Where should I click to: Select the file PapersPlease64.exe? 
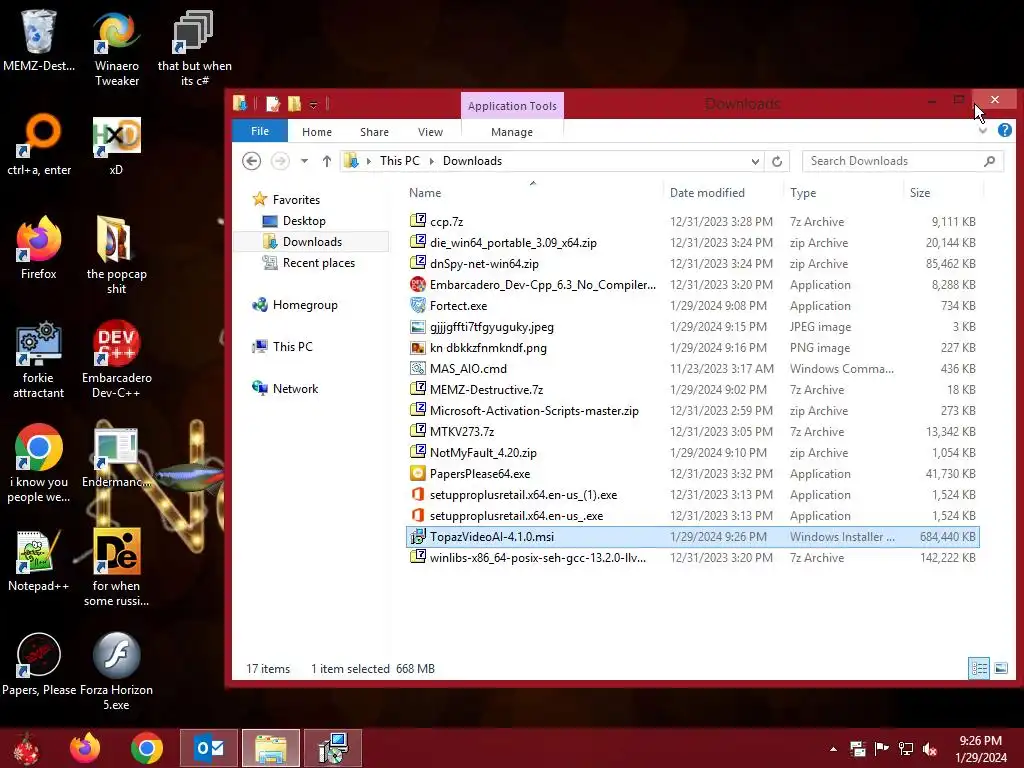[x=692, y=473]
